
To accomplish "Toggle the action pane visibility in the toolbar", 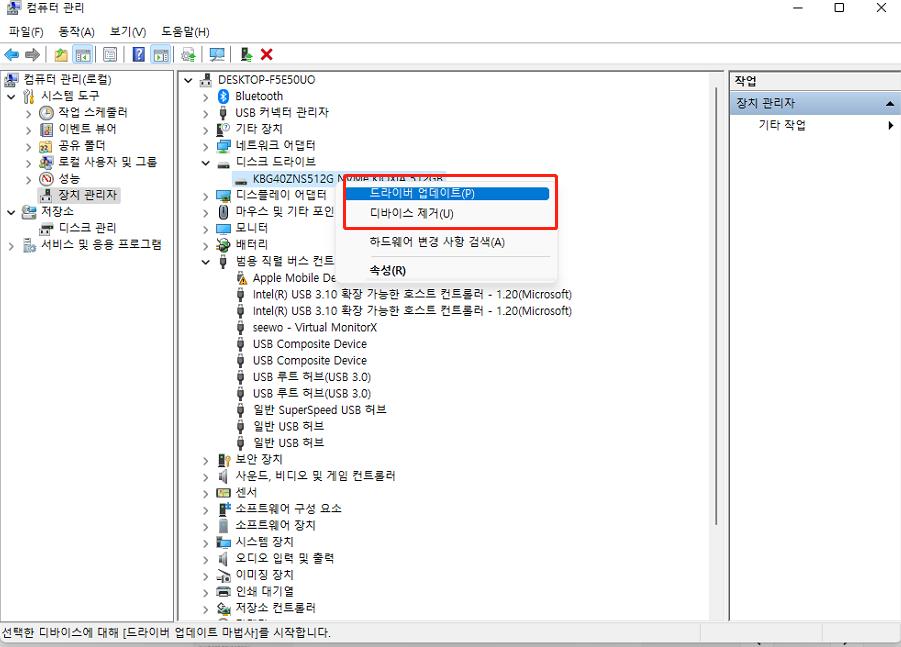I will [x=162, y=54].
